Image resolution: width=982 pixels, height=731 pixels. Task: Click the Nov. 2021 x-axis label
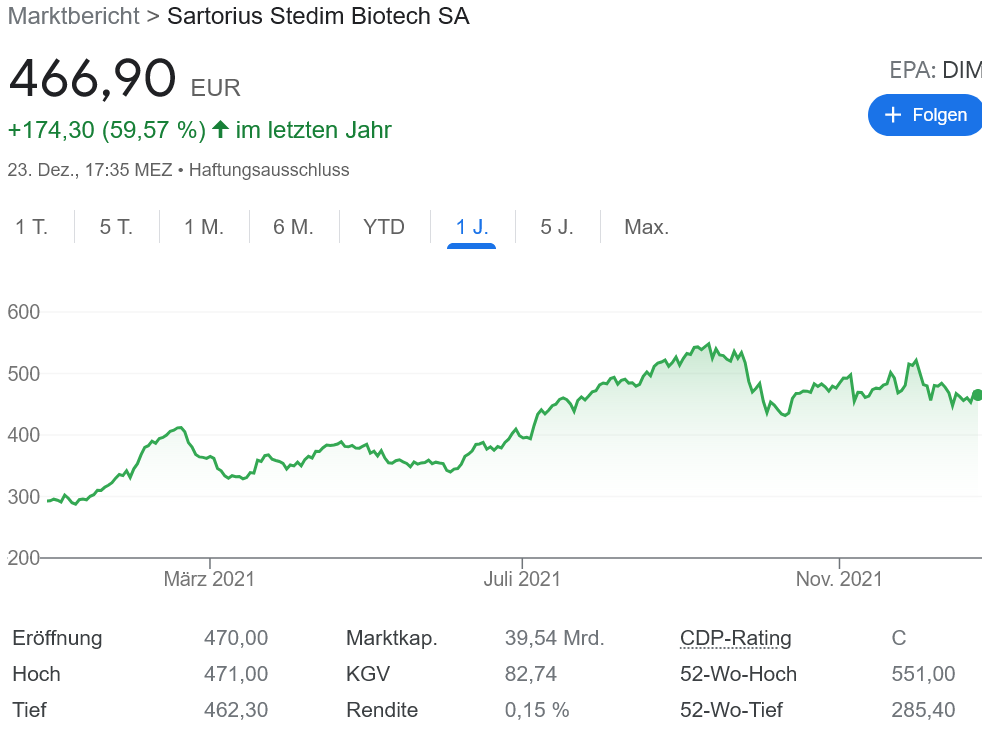(x=839, y=579)
